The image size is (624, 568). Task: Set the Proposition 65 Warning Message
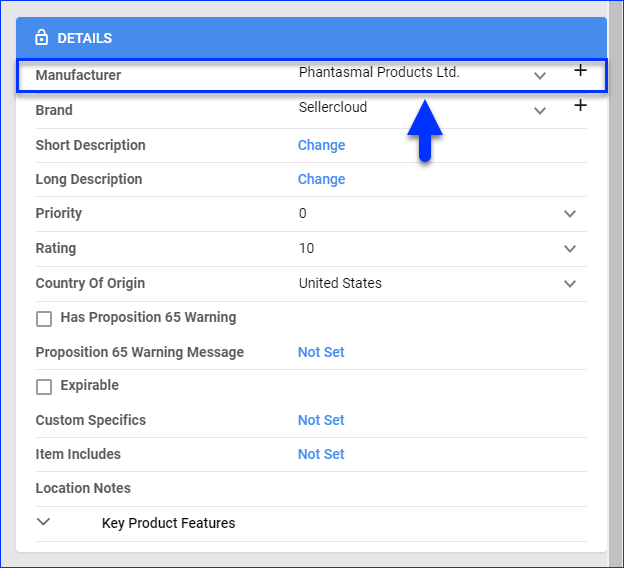pos(321,352)
